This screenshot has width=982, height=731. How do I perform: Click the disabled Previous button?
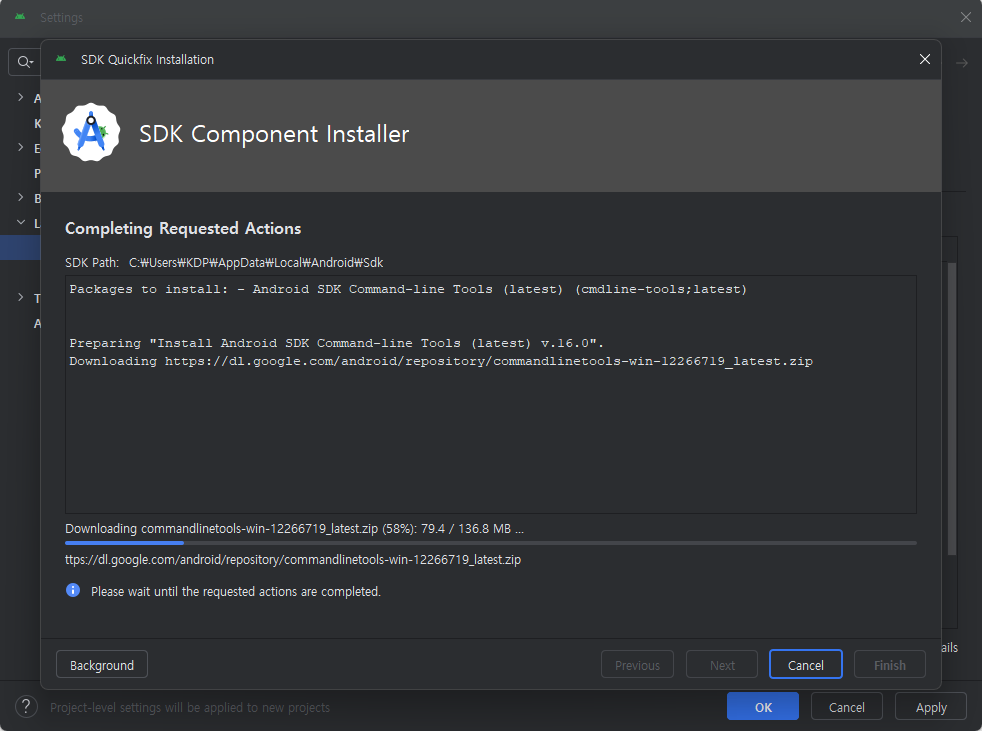(x=637, y=665)
